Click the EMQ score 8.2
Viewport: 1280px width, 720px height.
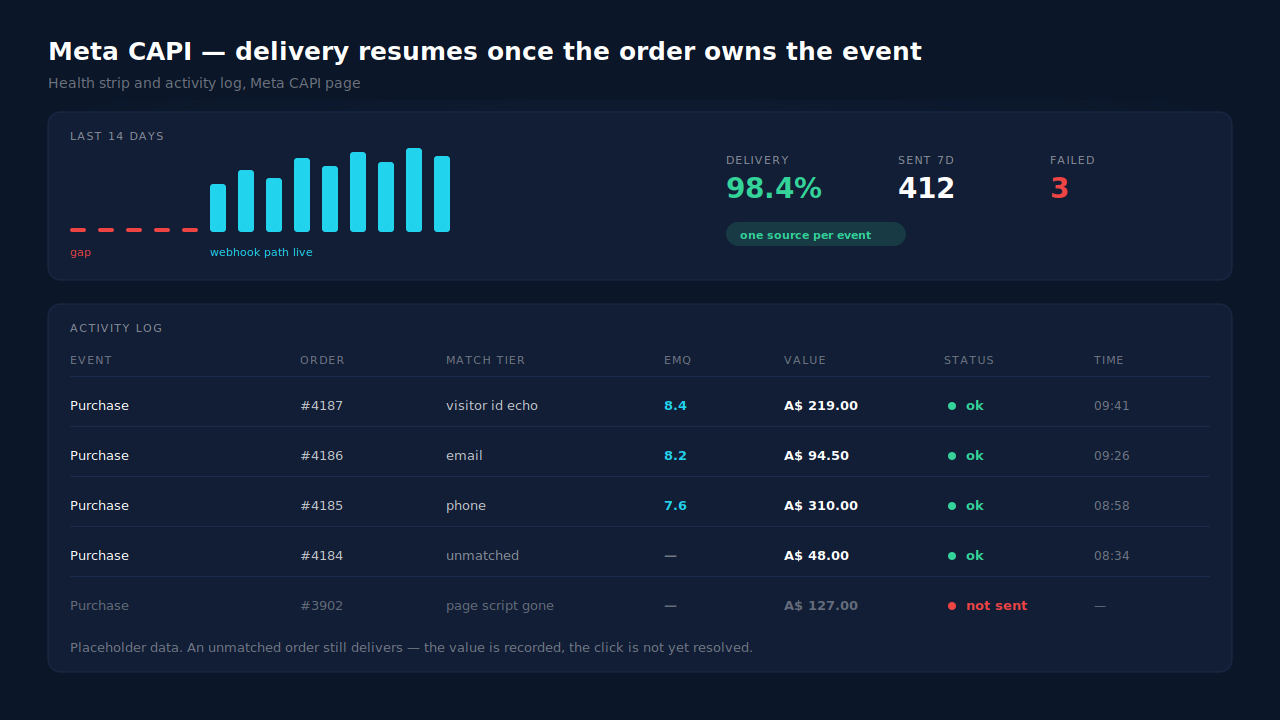tap(675, 455)
